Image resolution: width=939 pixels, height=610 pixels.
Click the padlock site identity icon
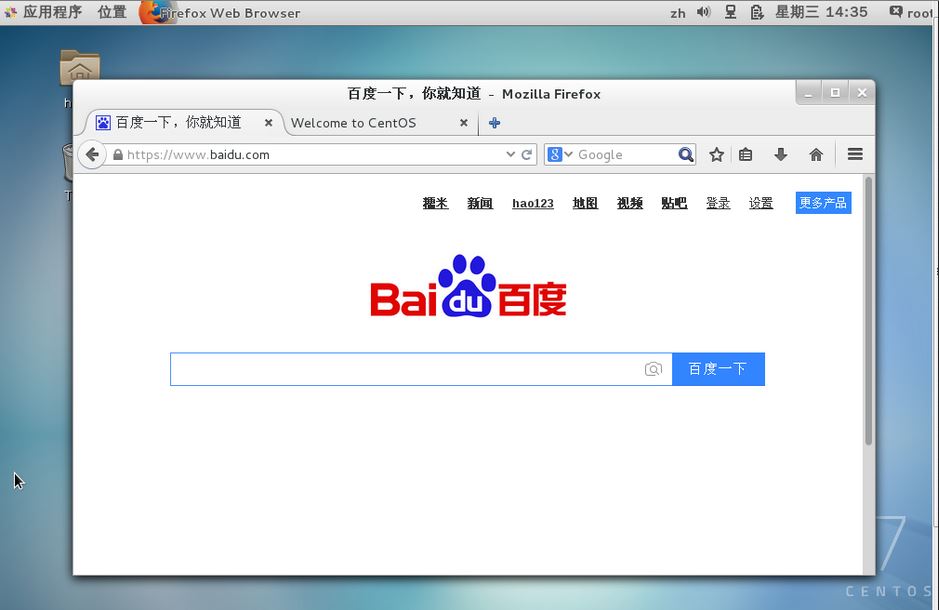(118, 154)
